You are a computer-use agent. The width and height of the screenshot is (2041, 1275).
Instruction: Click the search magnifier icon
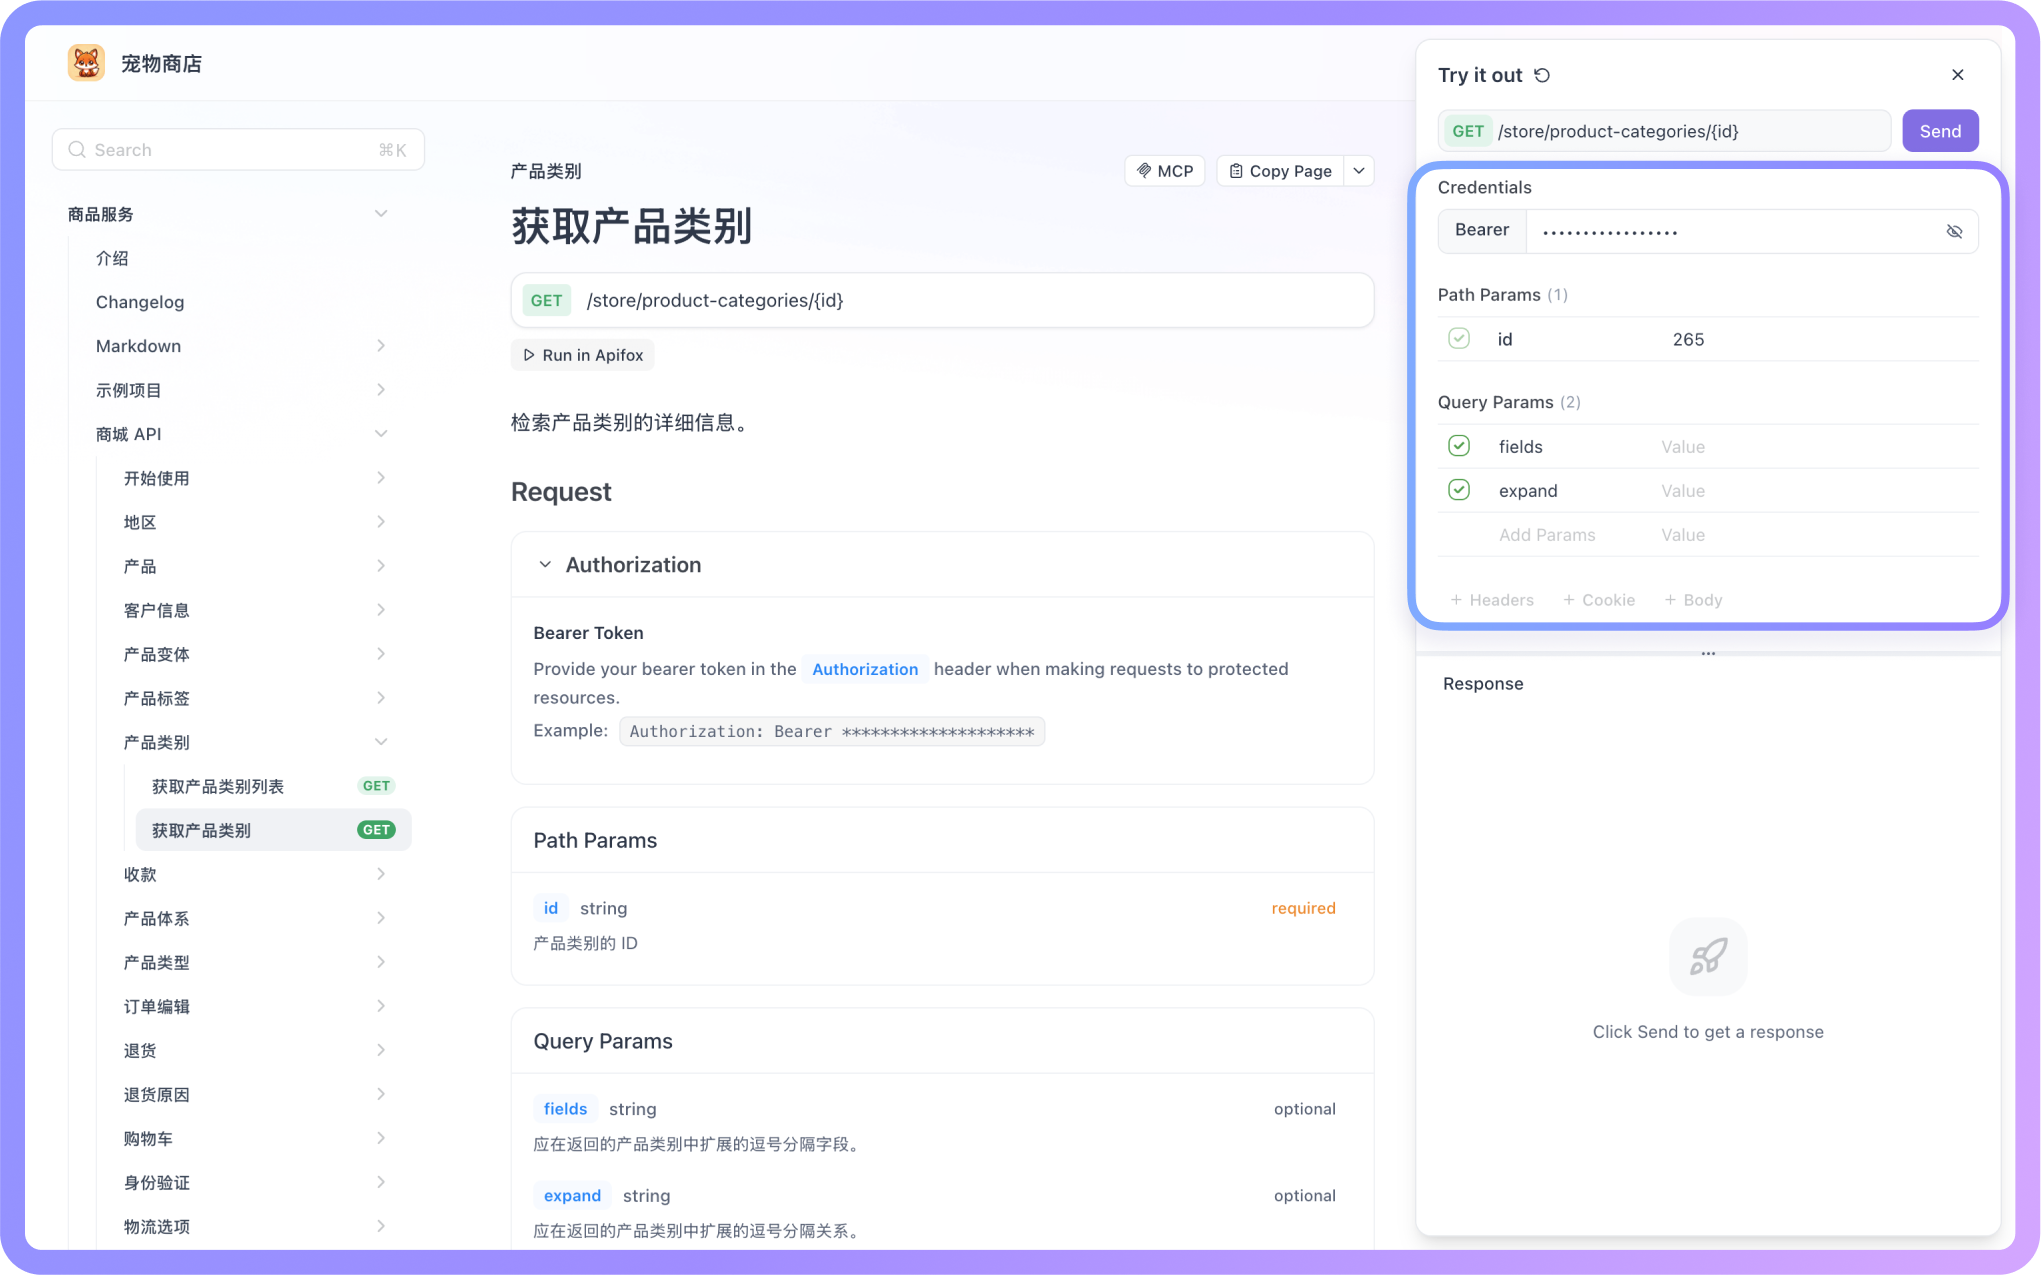(x=77, y=150)
